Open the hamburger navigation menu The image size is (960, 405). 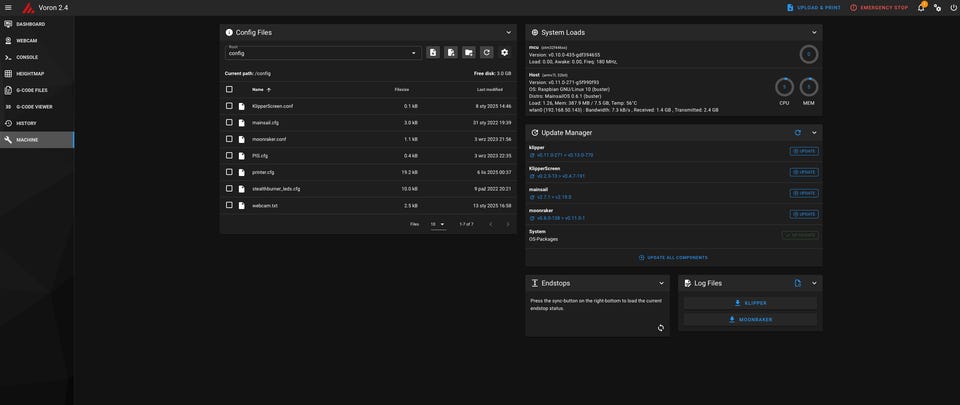[x=8, y=7]
